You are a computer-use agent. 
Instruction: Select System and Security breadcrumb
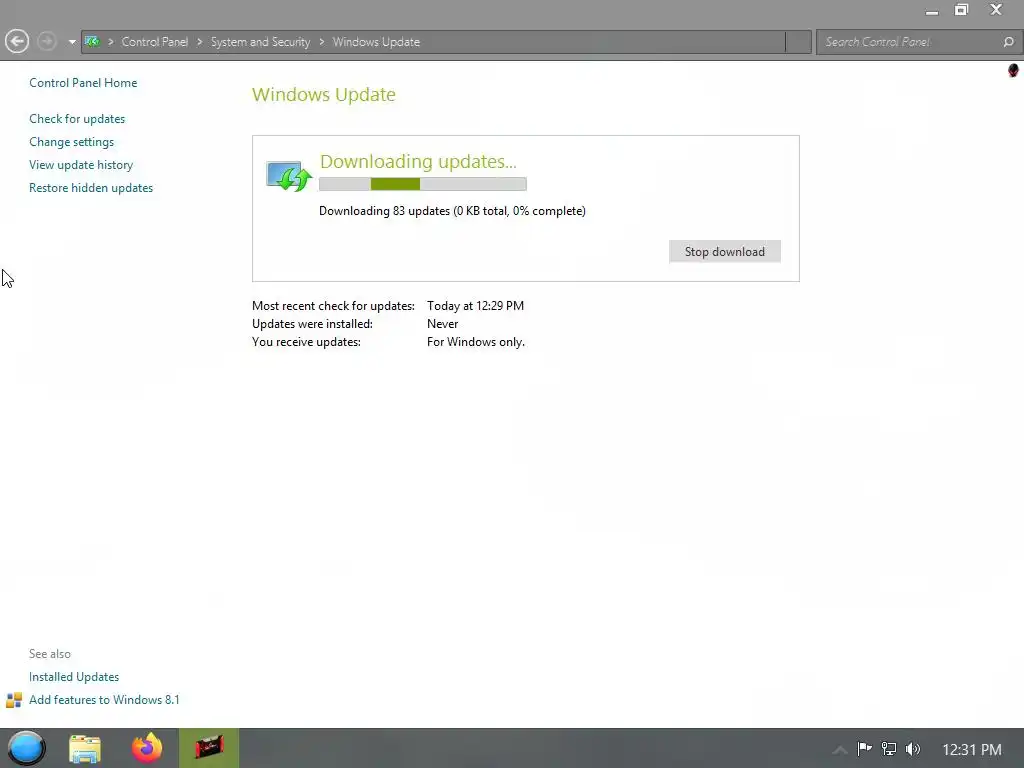(x=260, y=42)
